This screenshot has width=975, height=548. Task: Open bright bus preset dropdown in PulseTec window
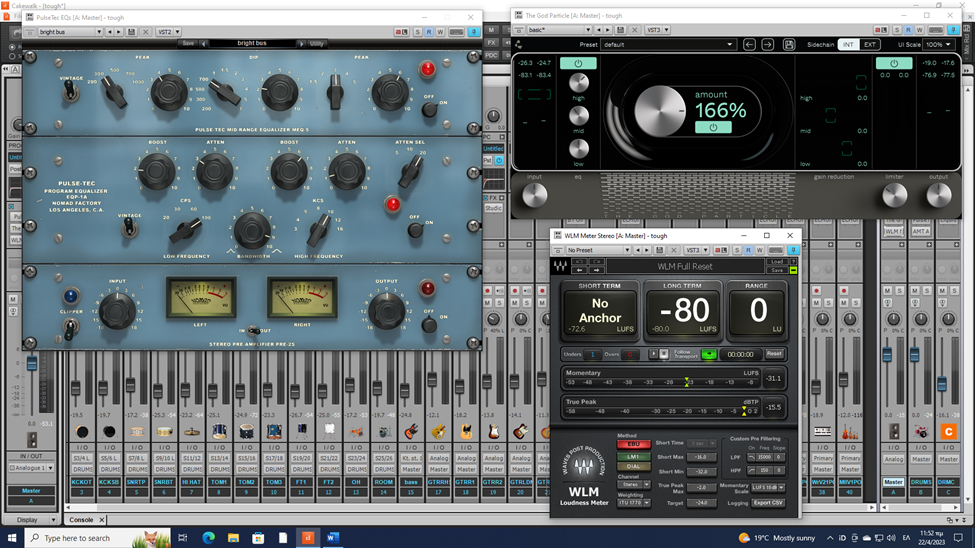click(x=70, y=32)
